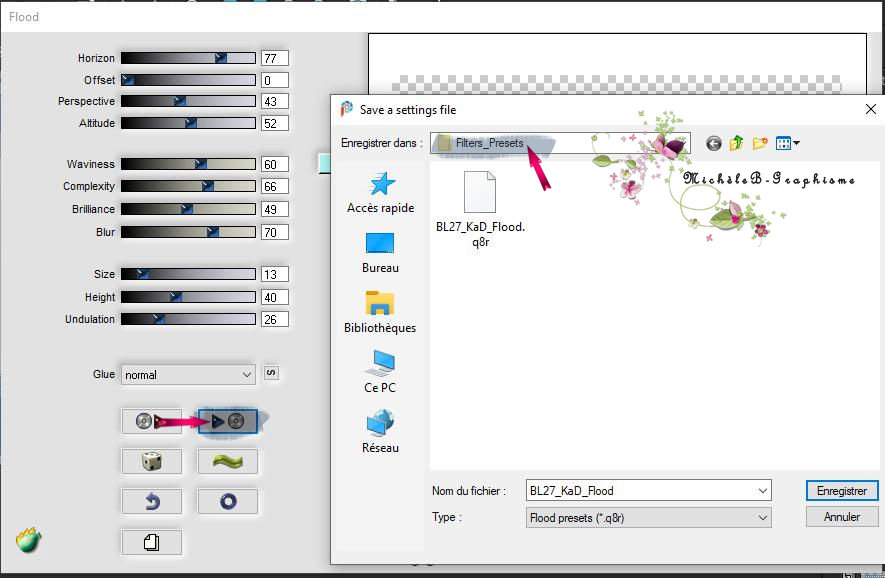Click the load preset button in Flood
Viewport: 885px width, 578px height.
(x=151, y=421)
